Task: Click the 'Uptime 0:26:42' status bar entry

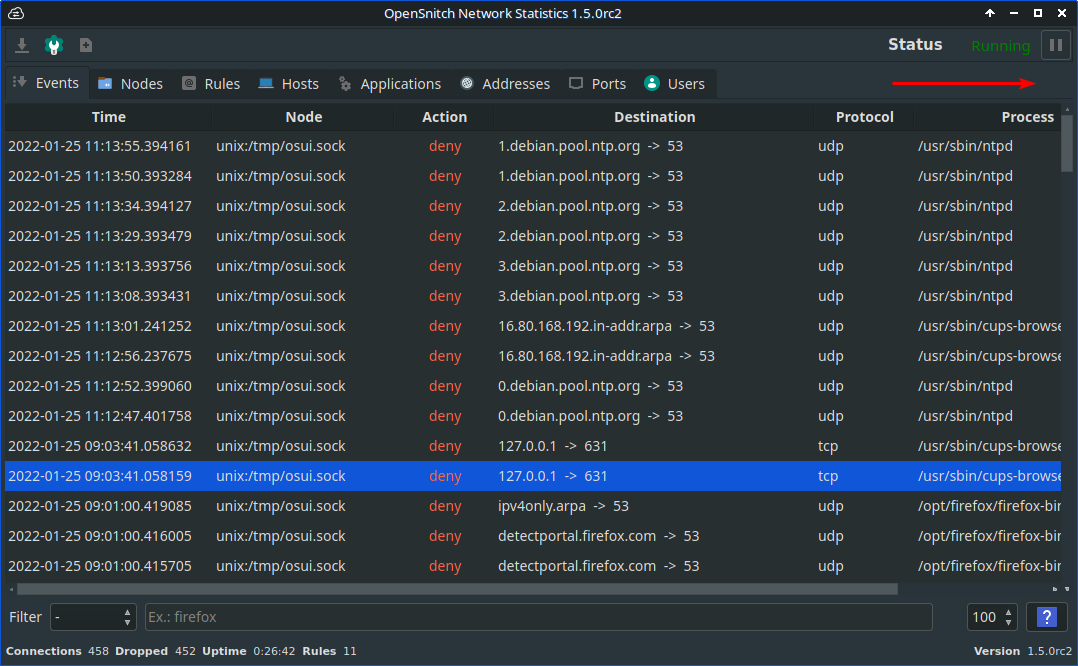Action: pos(248,651)
